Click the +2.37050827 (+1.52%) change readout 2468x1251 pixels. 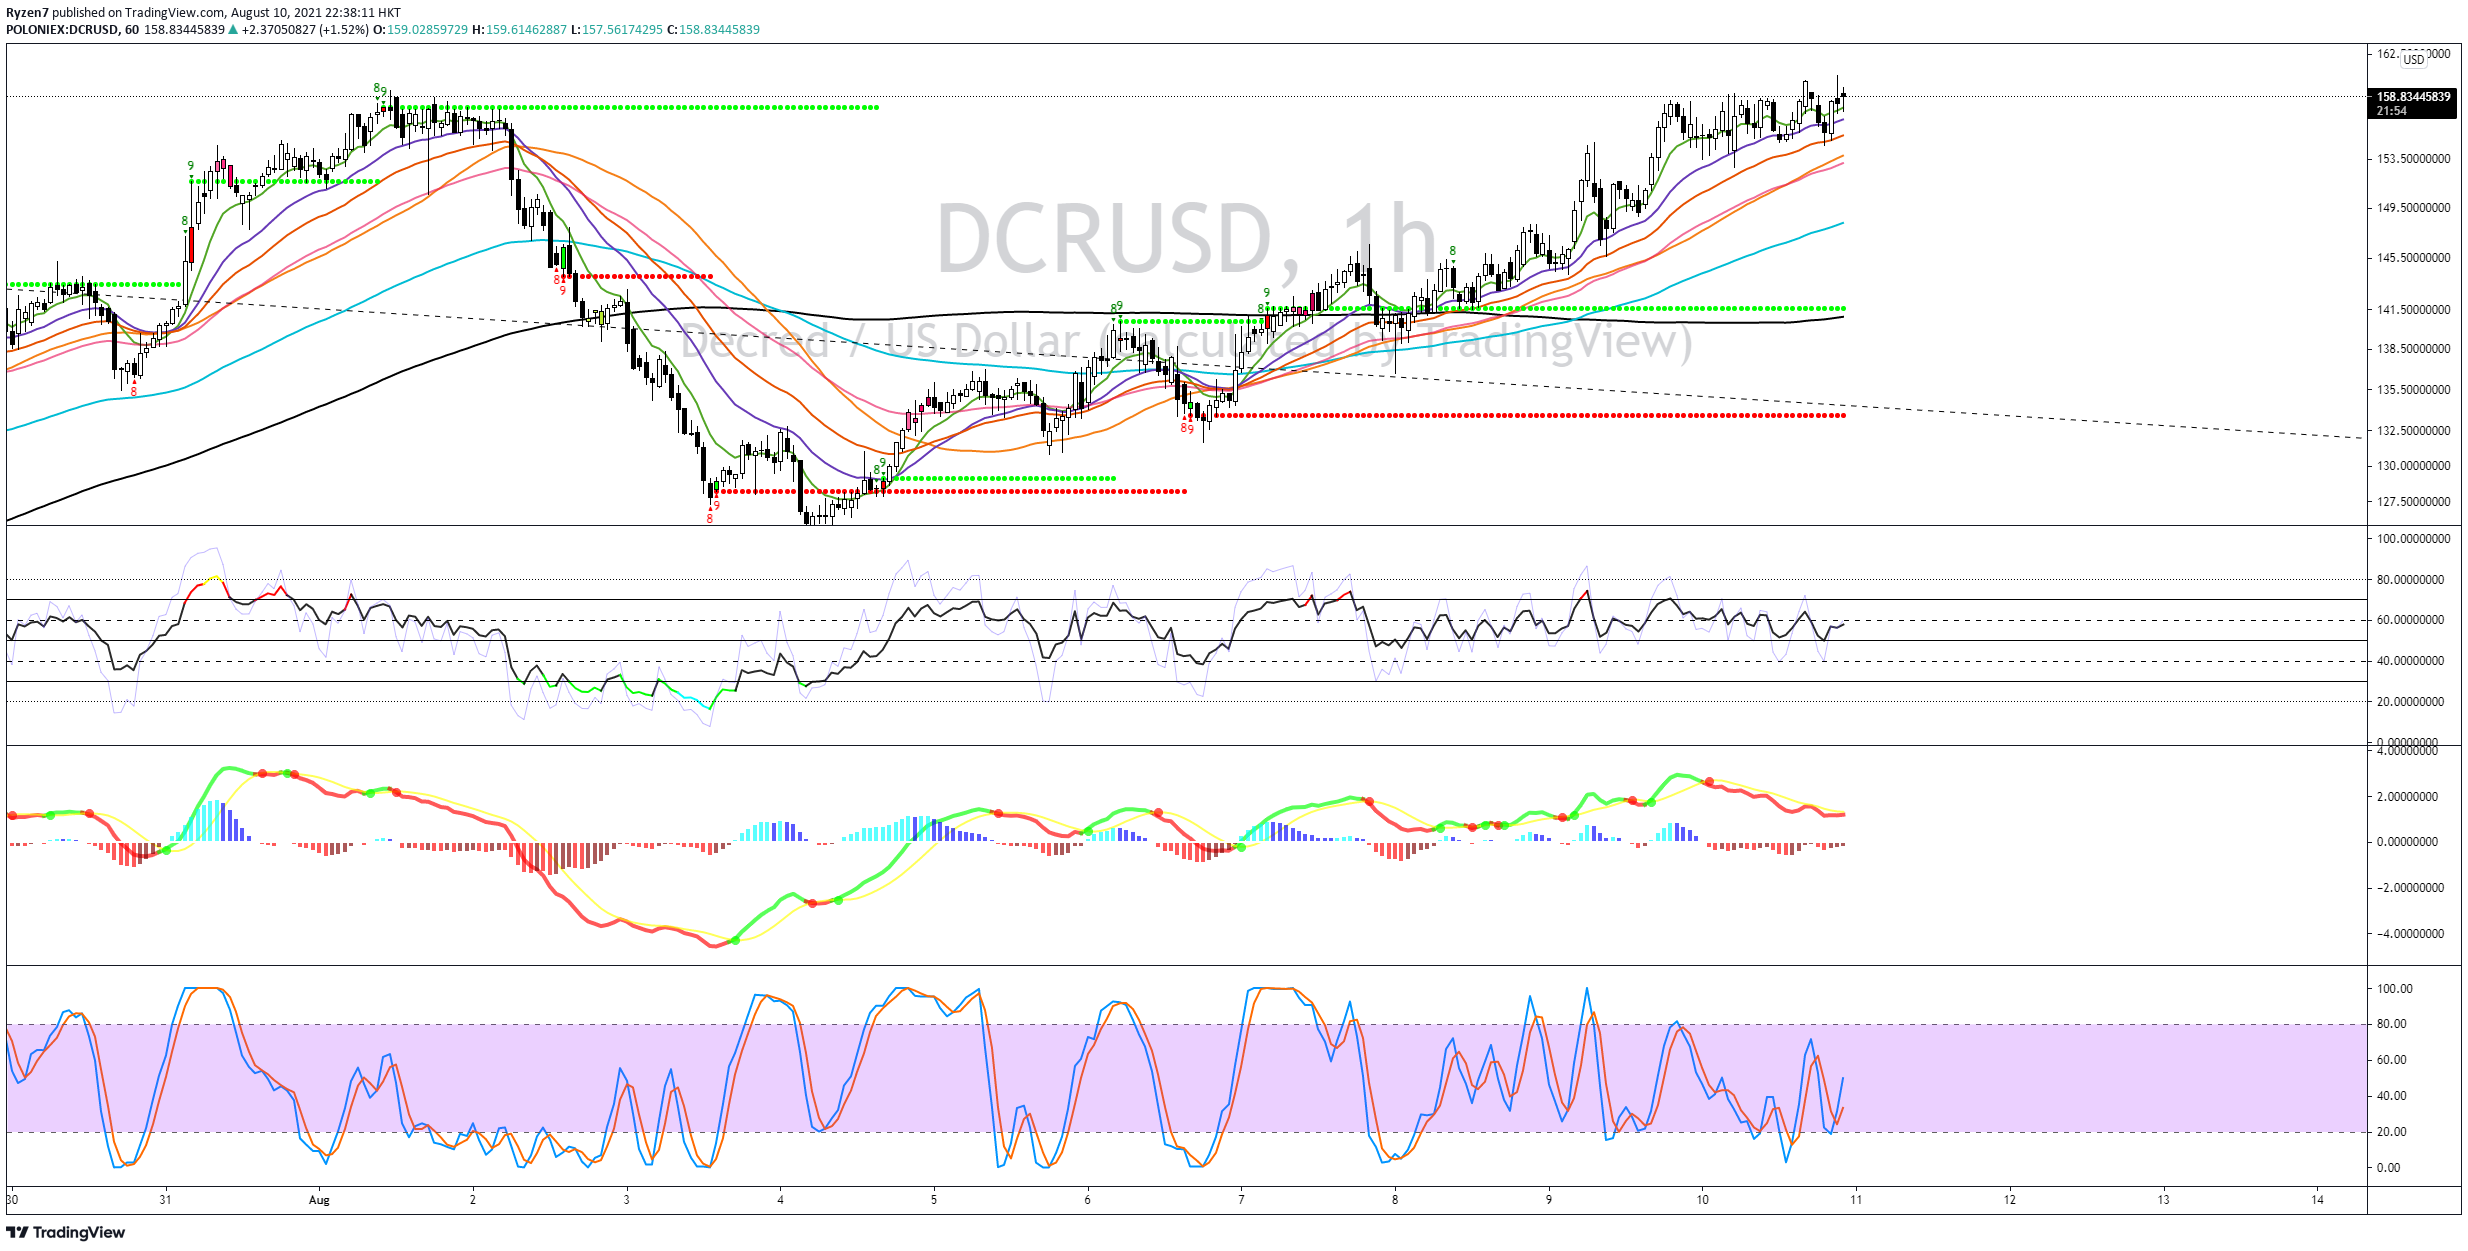point(305,30)
